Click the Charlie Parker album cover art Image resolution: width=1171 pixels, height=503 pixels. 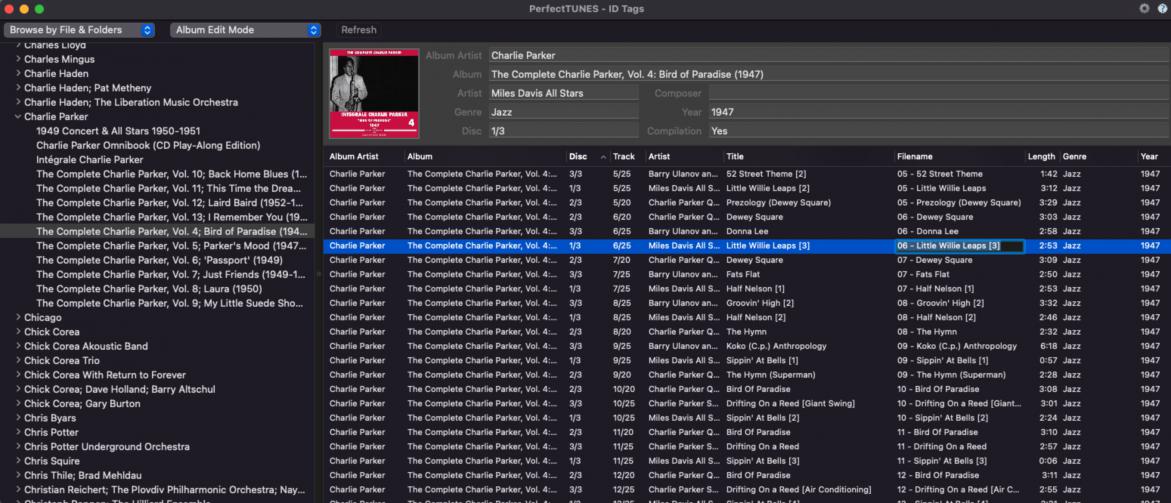click(x=374, y=93)
